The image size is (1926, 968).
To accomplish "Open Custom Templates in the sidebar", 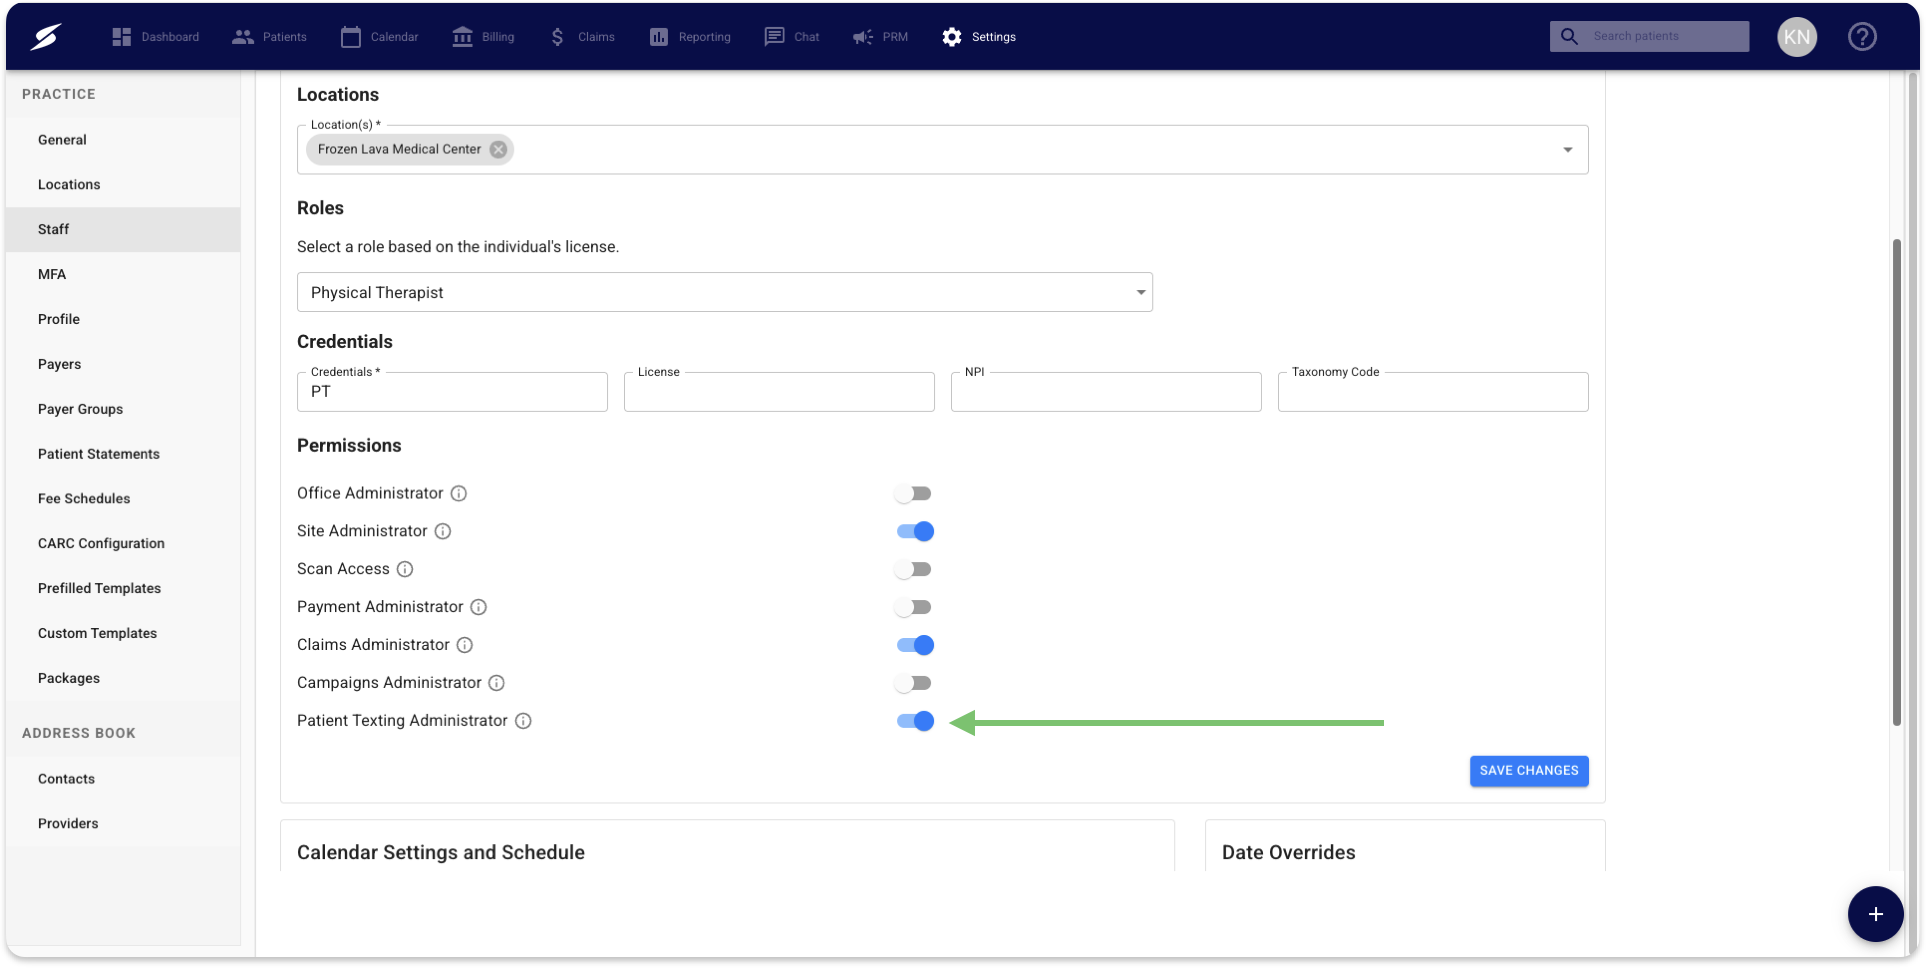I will click(123, 633).
